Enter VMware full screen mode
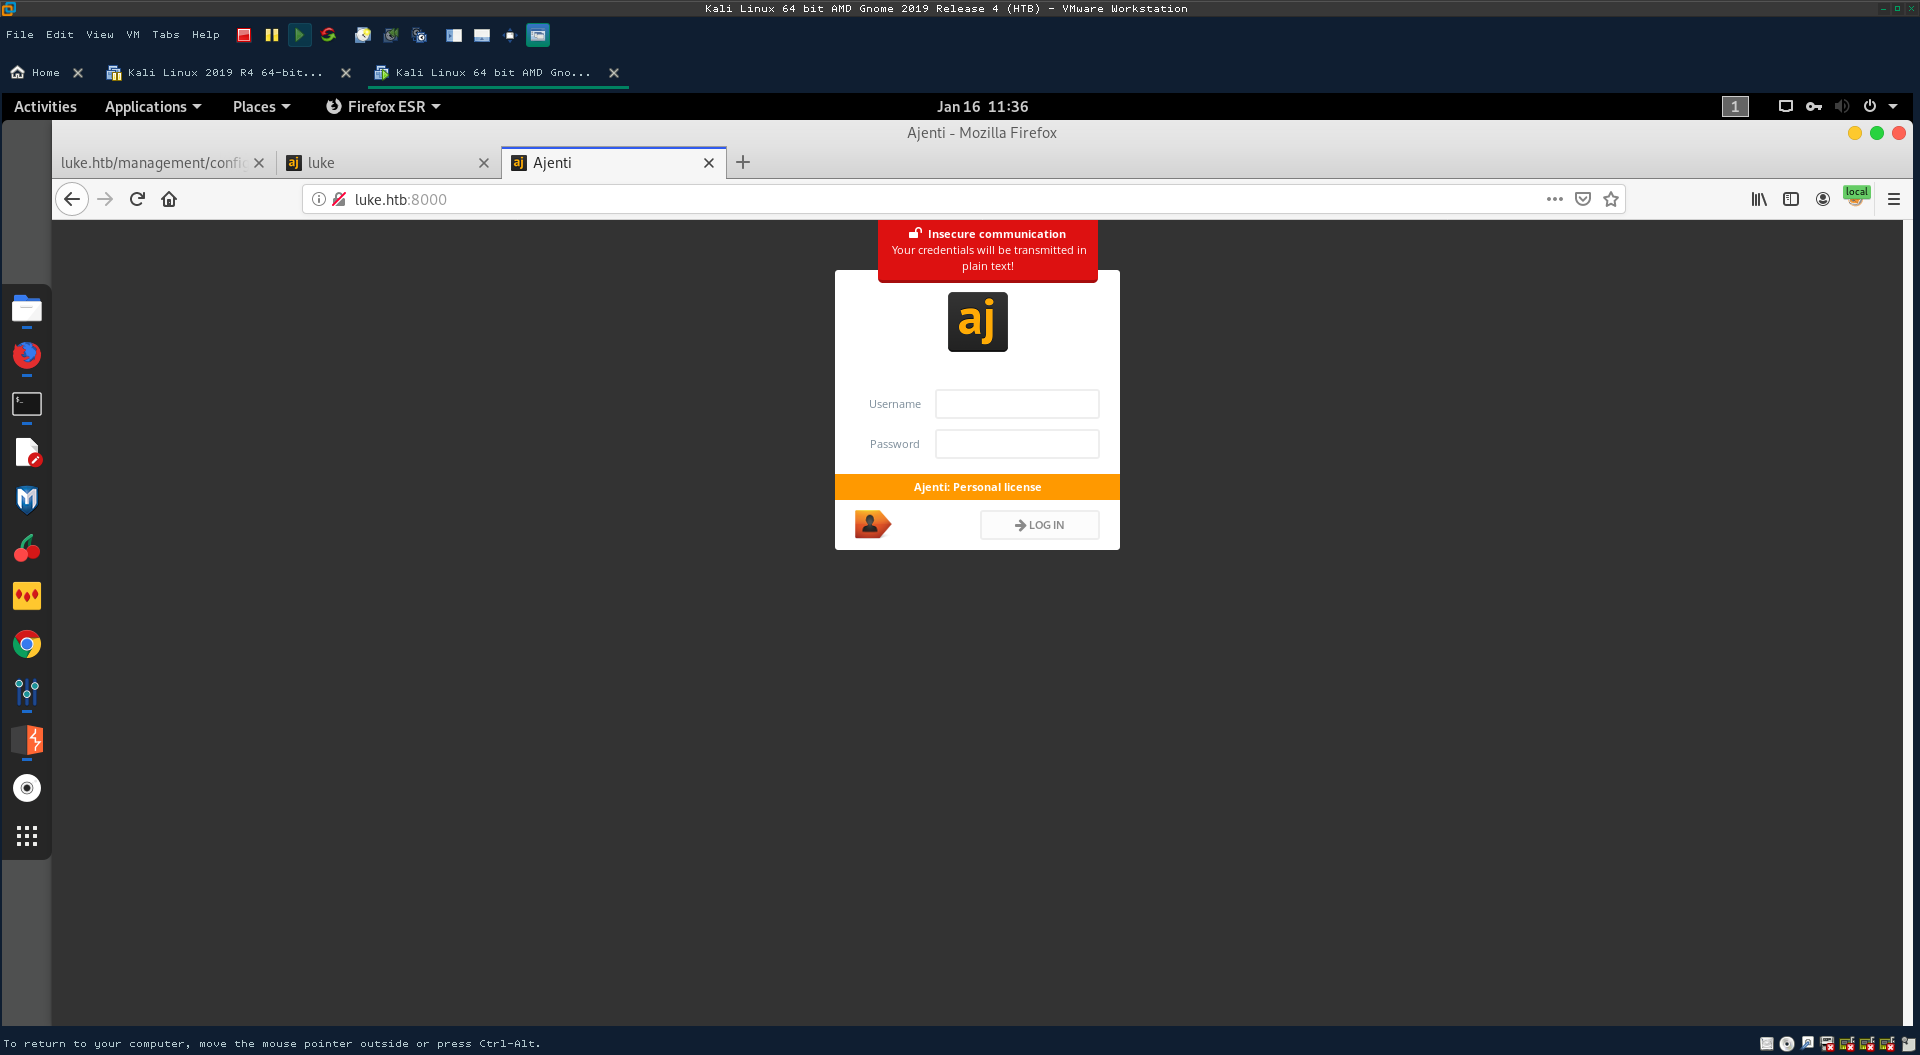 pos(510,35)
